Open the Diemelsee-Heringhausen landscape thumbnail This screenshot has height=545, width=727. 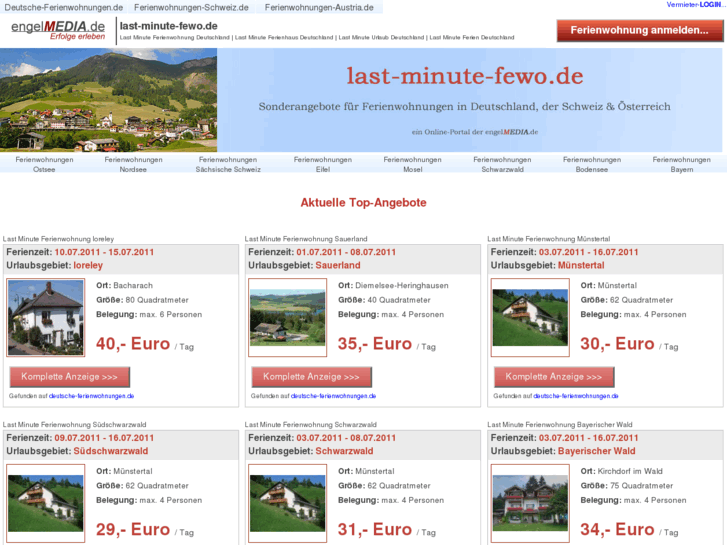287,317
